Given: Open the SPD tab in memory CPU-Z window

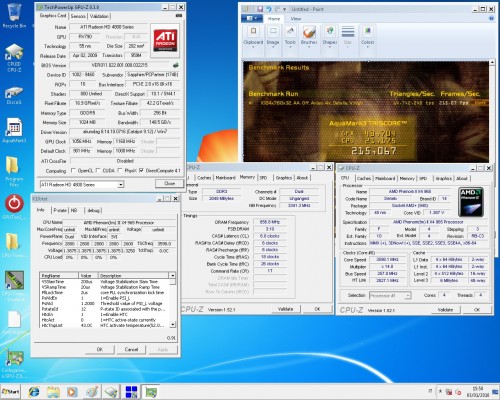Looking at the screenshot, I should [263, 178].
